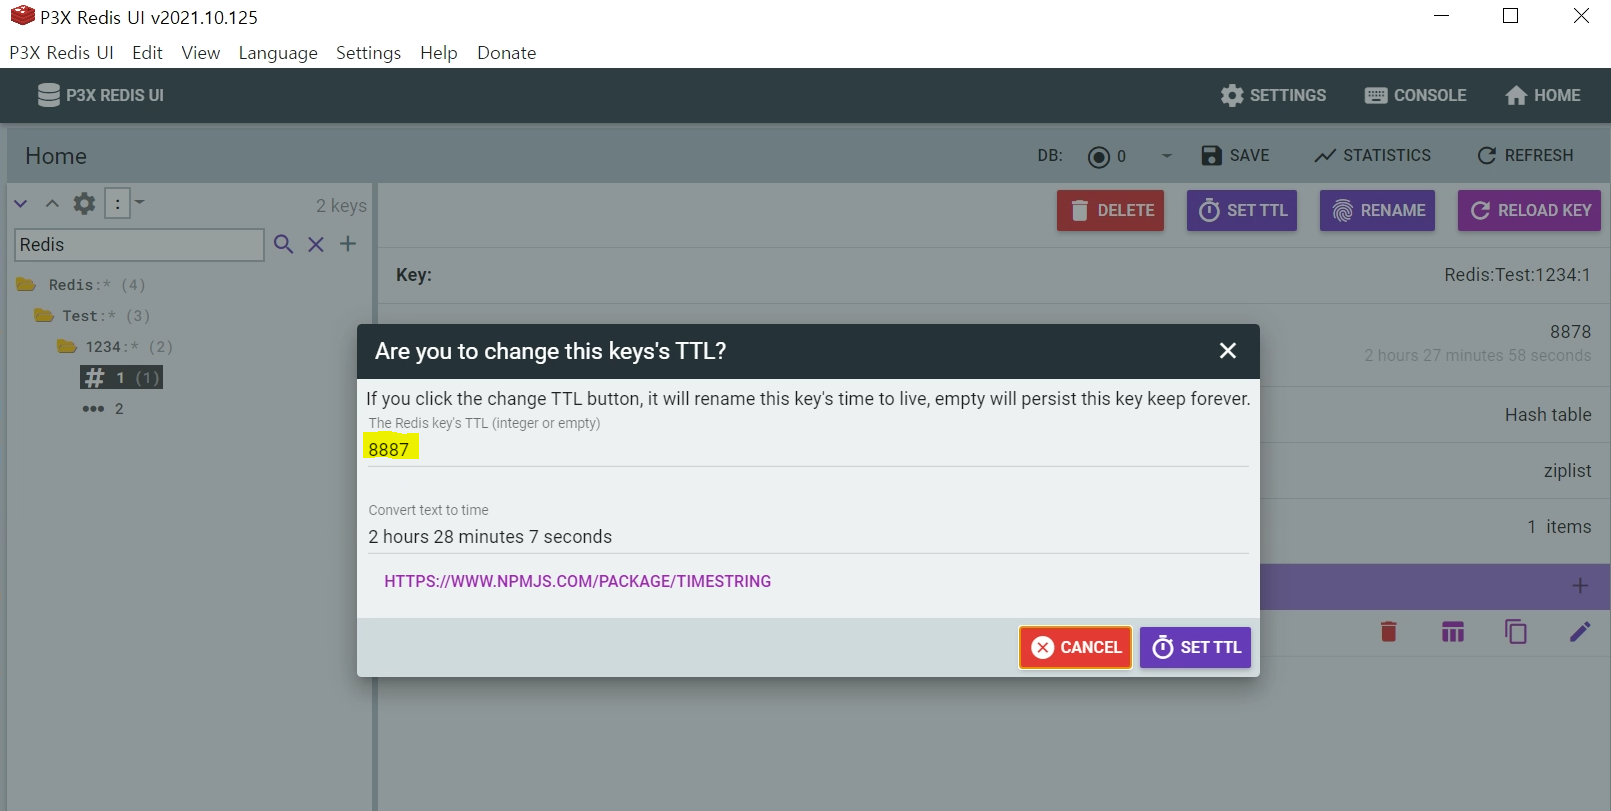The height and width of the screenshot is (811, 1611).
Task: Click the '2 keys' count label
Action: coord(341,205)
